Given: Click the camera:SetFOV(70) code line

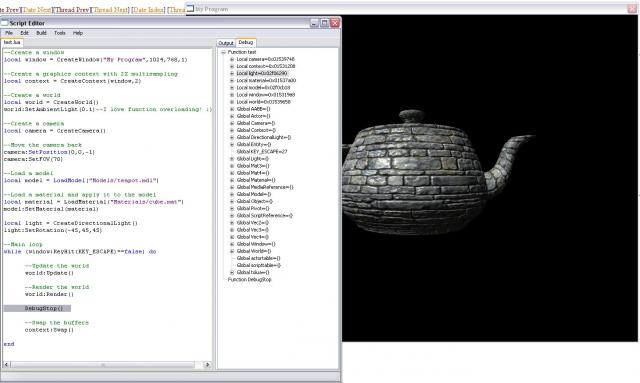Looking at the screenshot, I should coord(33,159).
